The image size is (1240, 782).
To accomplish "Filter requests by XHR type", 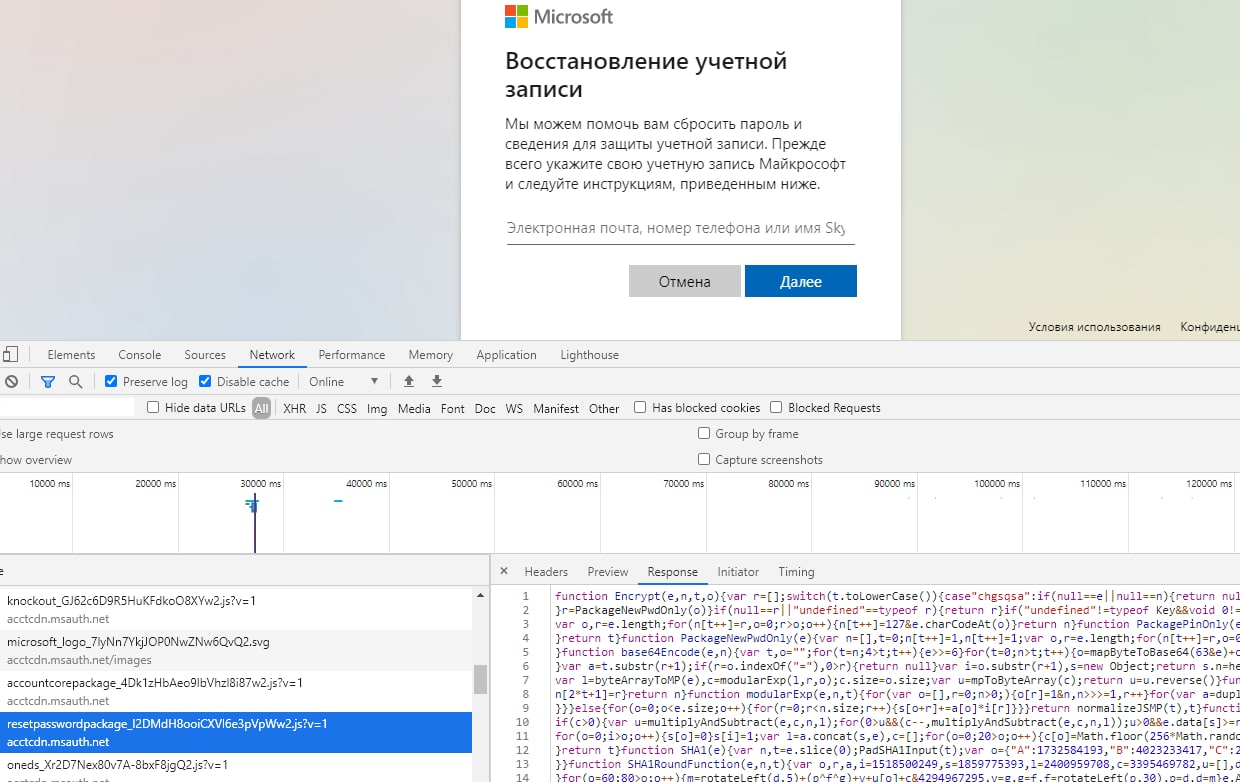I will click(x=295, y=408).
